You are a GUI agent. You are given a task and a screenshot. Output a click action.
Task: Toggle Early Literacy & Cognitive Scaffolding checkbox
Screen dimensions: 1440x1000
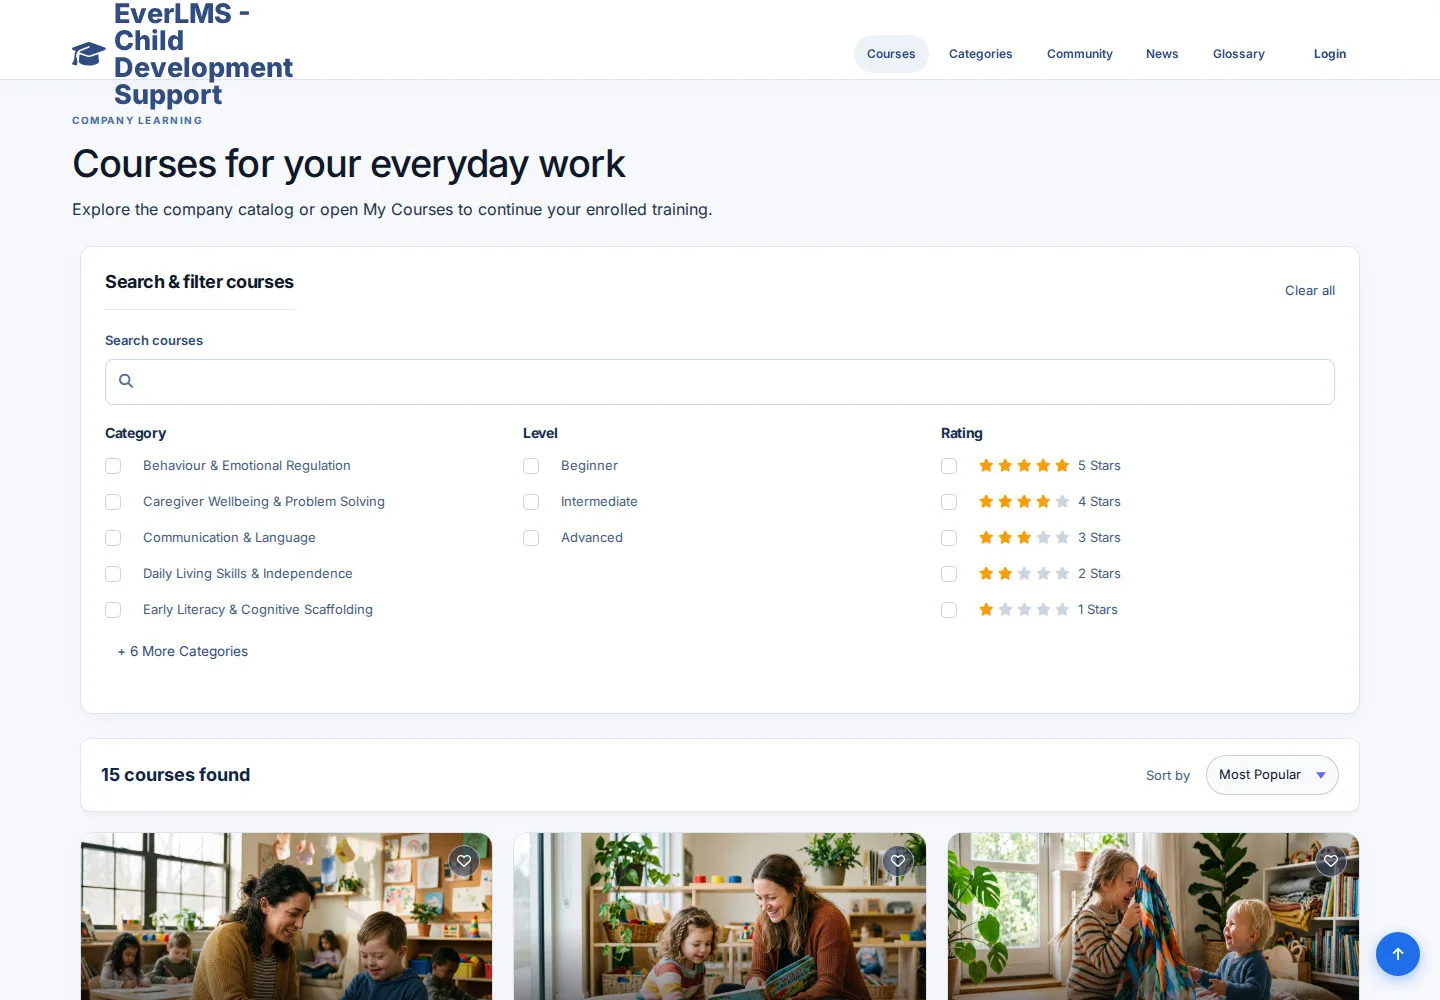(113, 610)
